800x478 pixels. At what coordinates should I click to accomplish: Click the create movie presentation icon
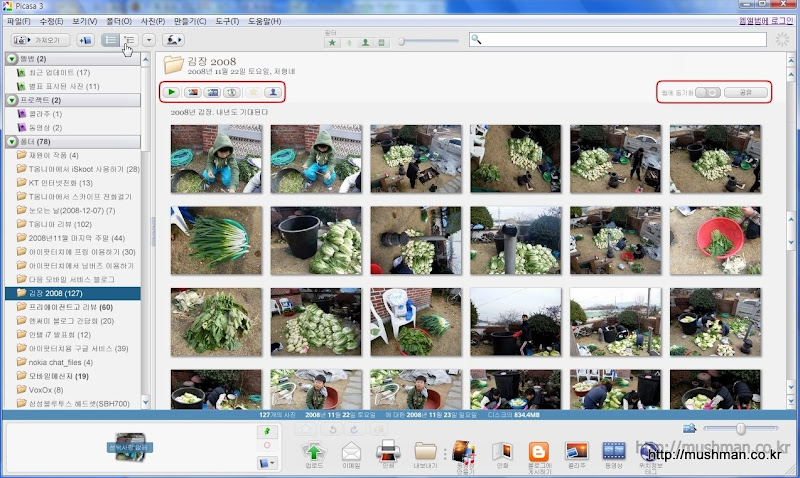212,92
